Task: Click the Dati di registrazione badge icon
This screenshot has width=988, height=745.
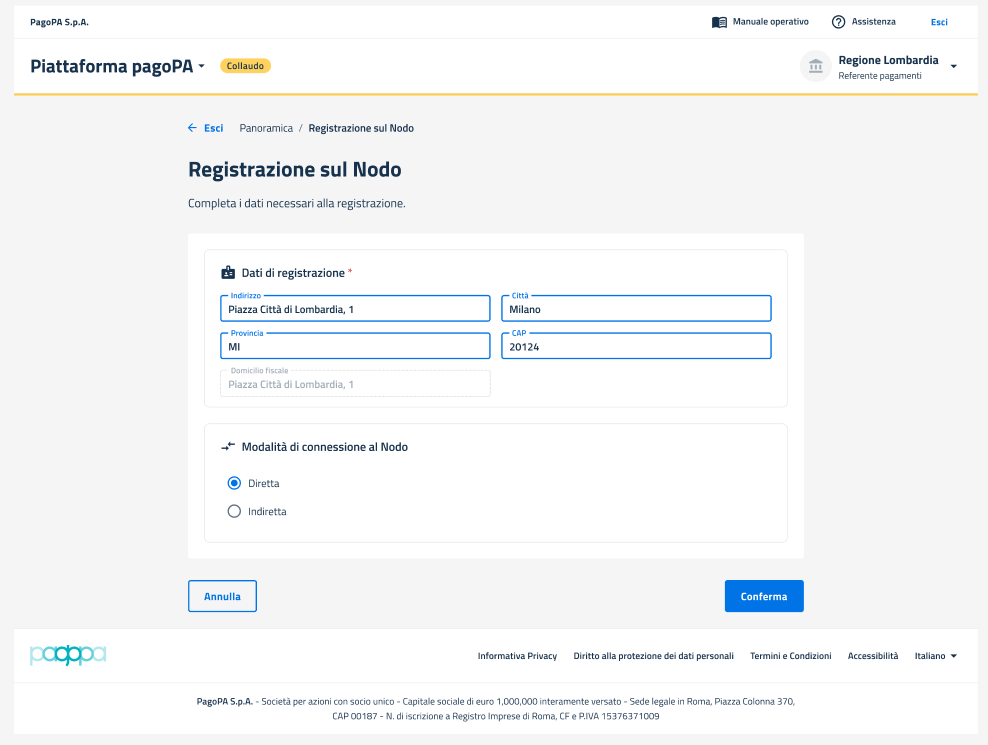Action: click(228, 273)
